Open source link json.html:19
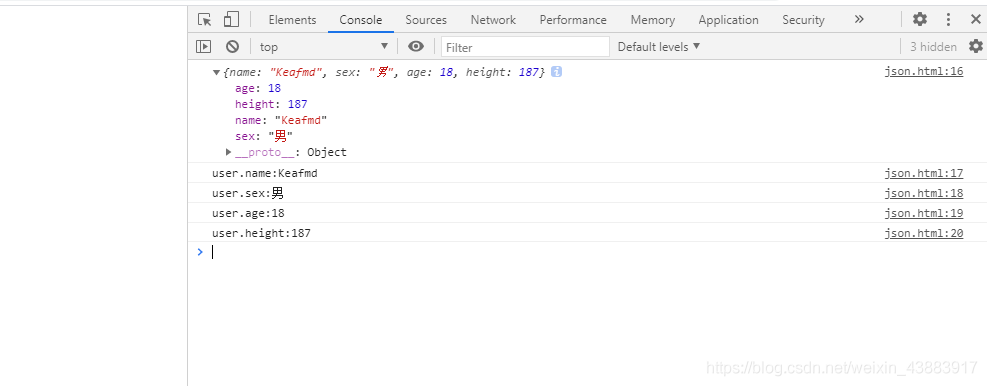 pos(923,213)
